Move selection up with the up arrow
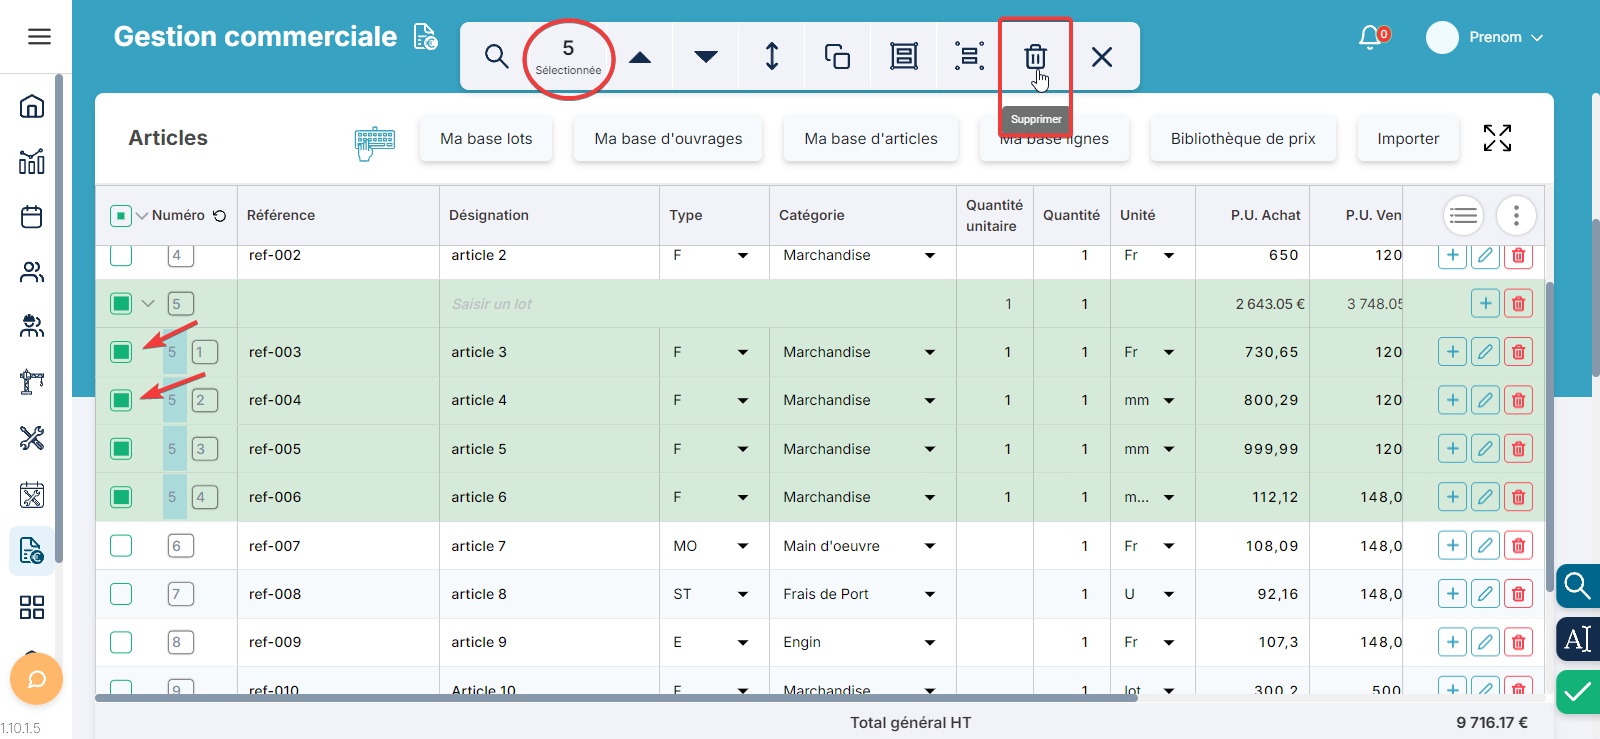The image size is (1600, 739). point(640,57)
